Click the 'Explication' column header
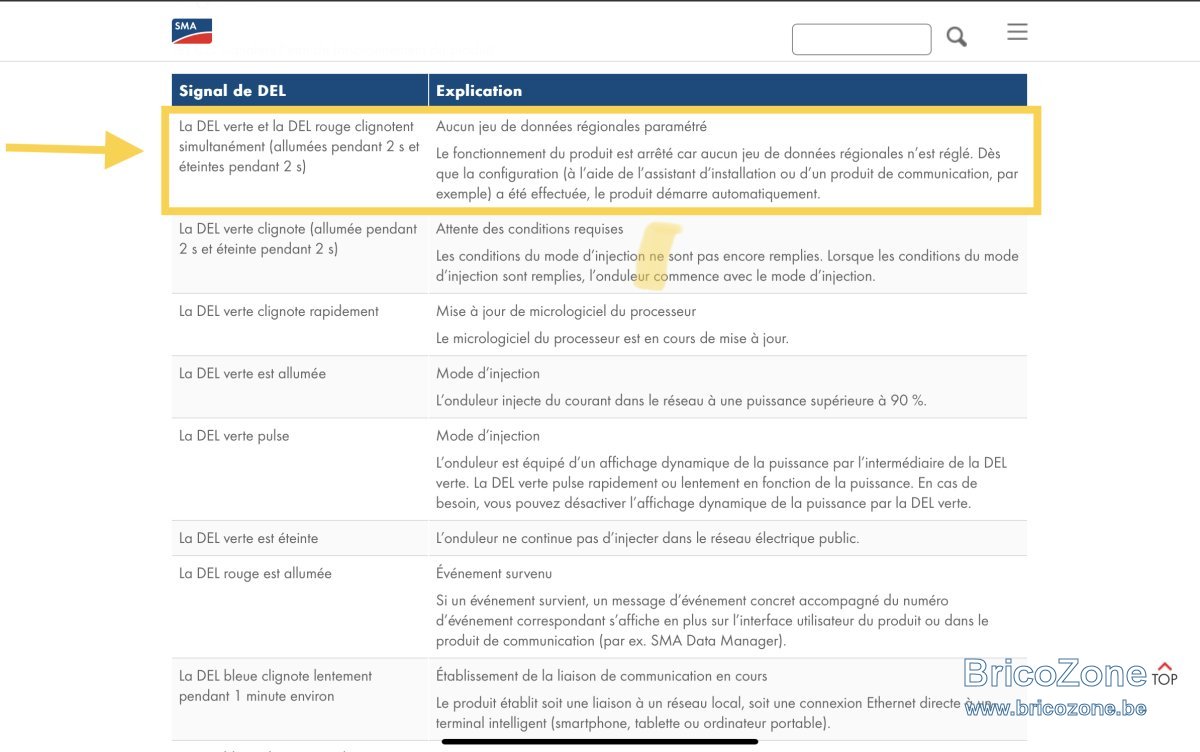 (x=479, y=90)
